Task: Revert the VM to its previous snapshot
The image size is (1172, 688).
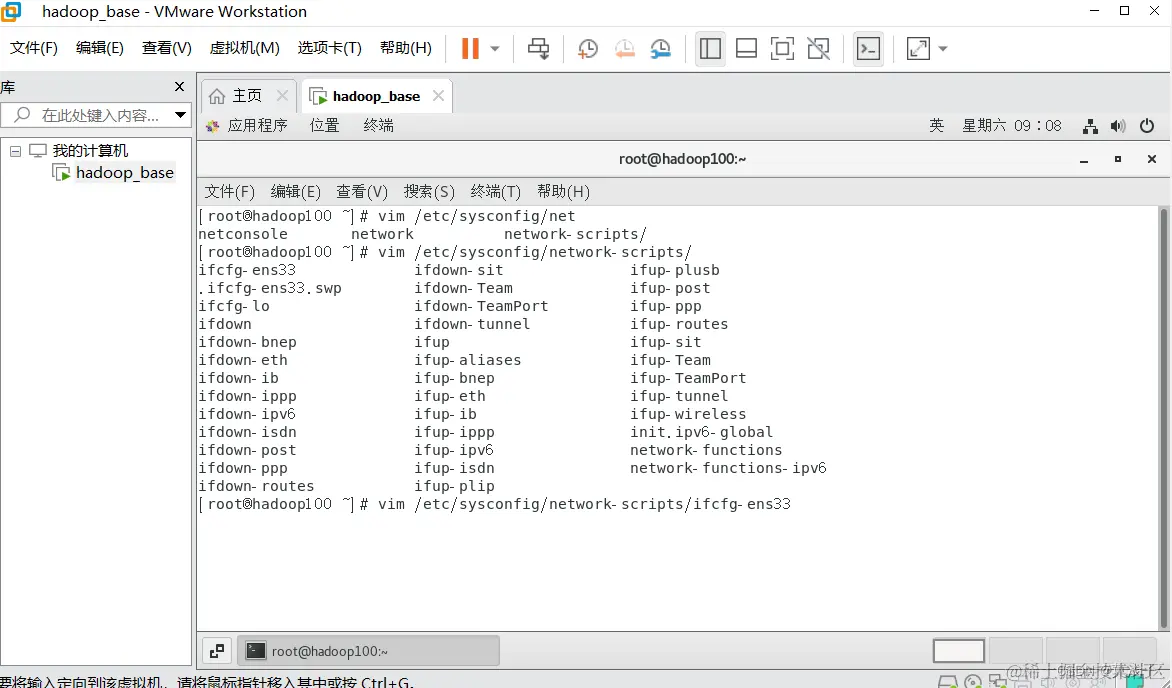Action: click(x=624, y=49)
